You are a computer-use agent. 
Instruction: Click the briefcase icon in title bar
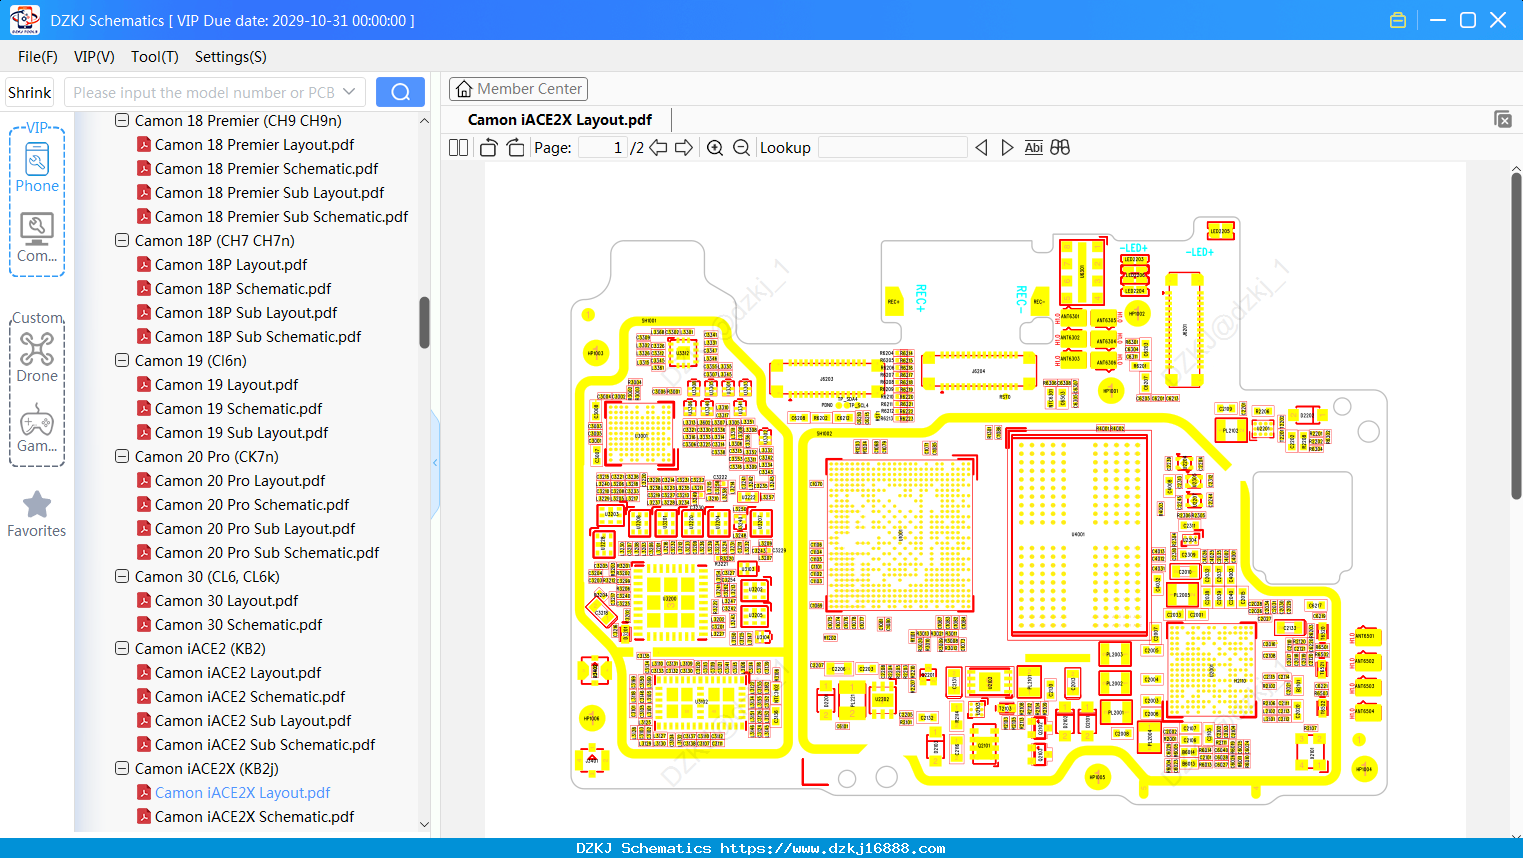[x=1398, y=20]
